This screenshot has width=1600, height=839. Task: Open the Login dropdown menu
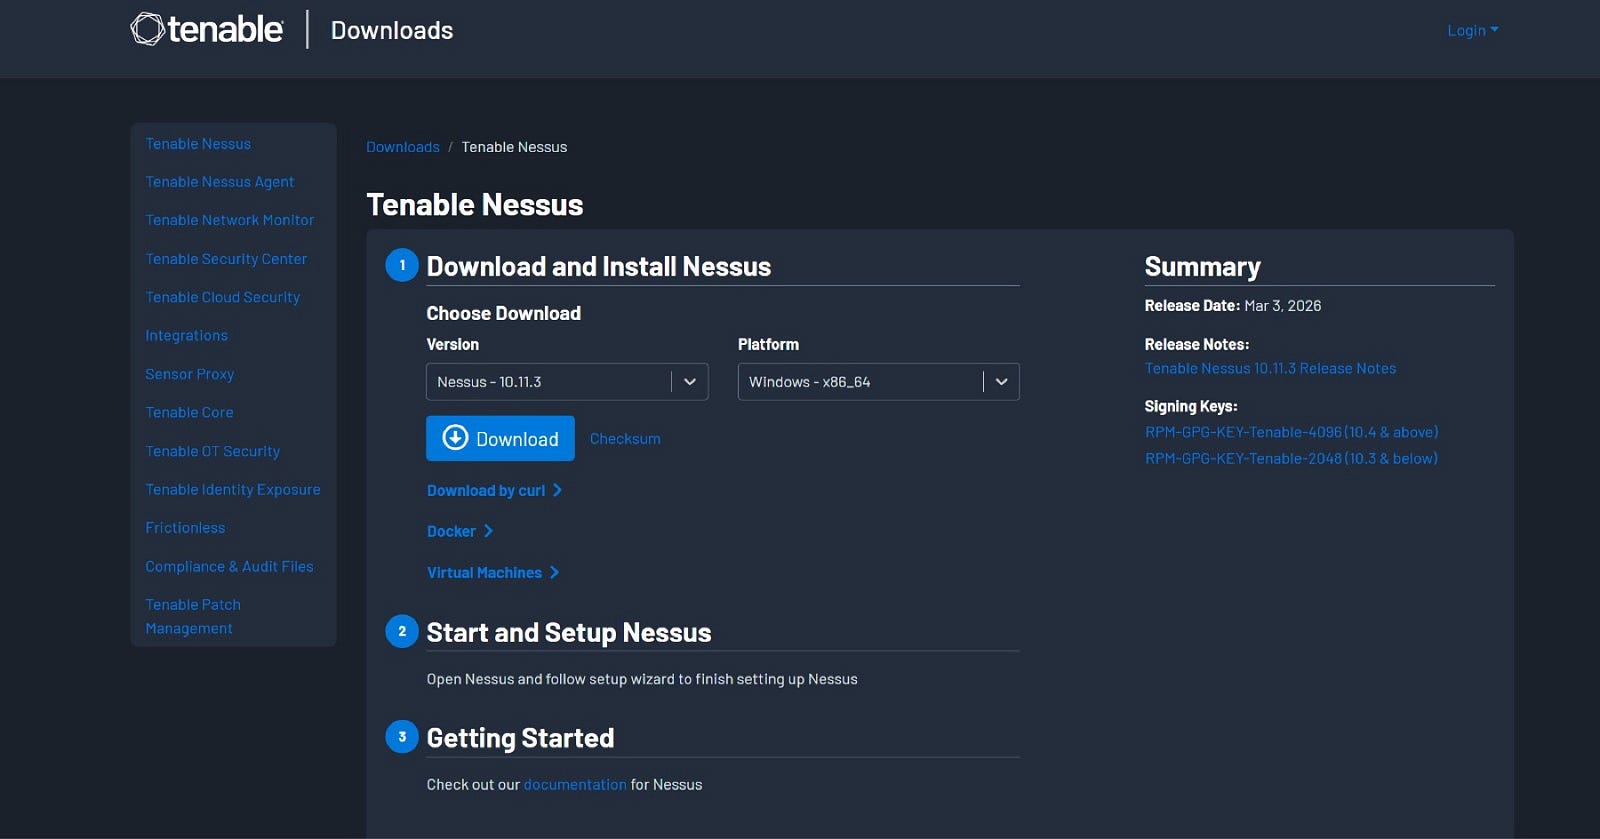pyautogui.click(x=1473, y=30)
